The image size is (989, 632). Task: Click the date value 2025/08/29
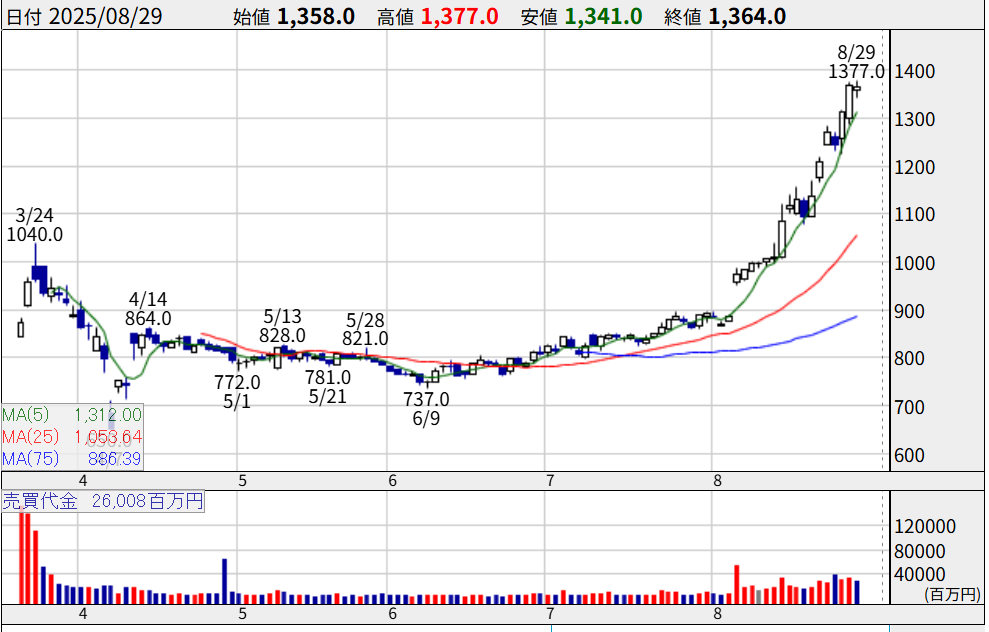tap(105, 16)
